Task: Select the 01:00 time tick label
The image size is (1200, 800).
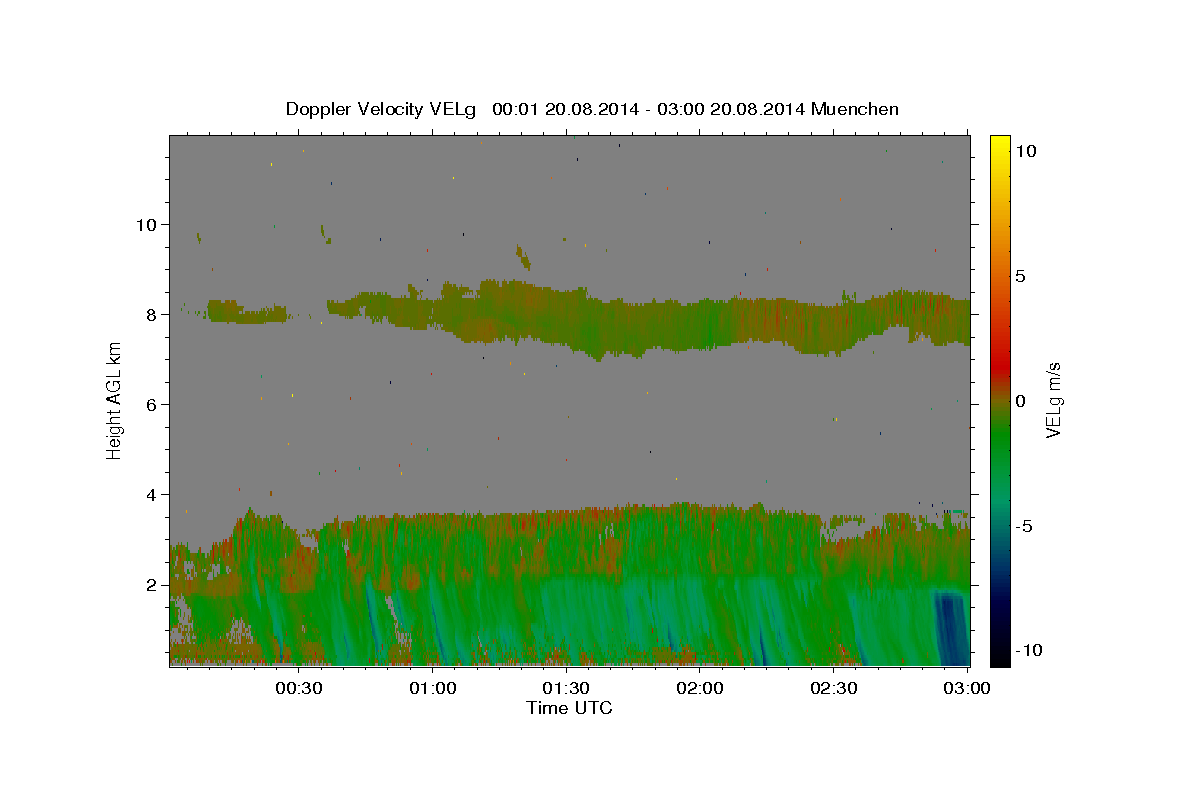Action: 433,689
